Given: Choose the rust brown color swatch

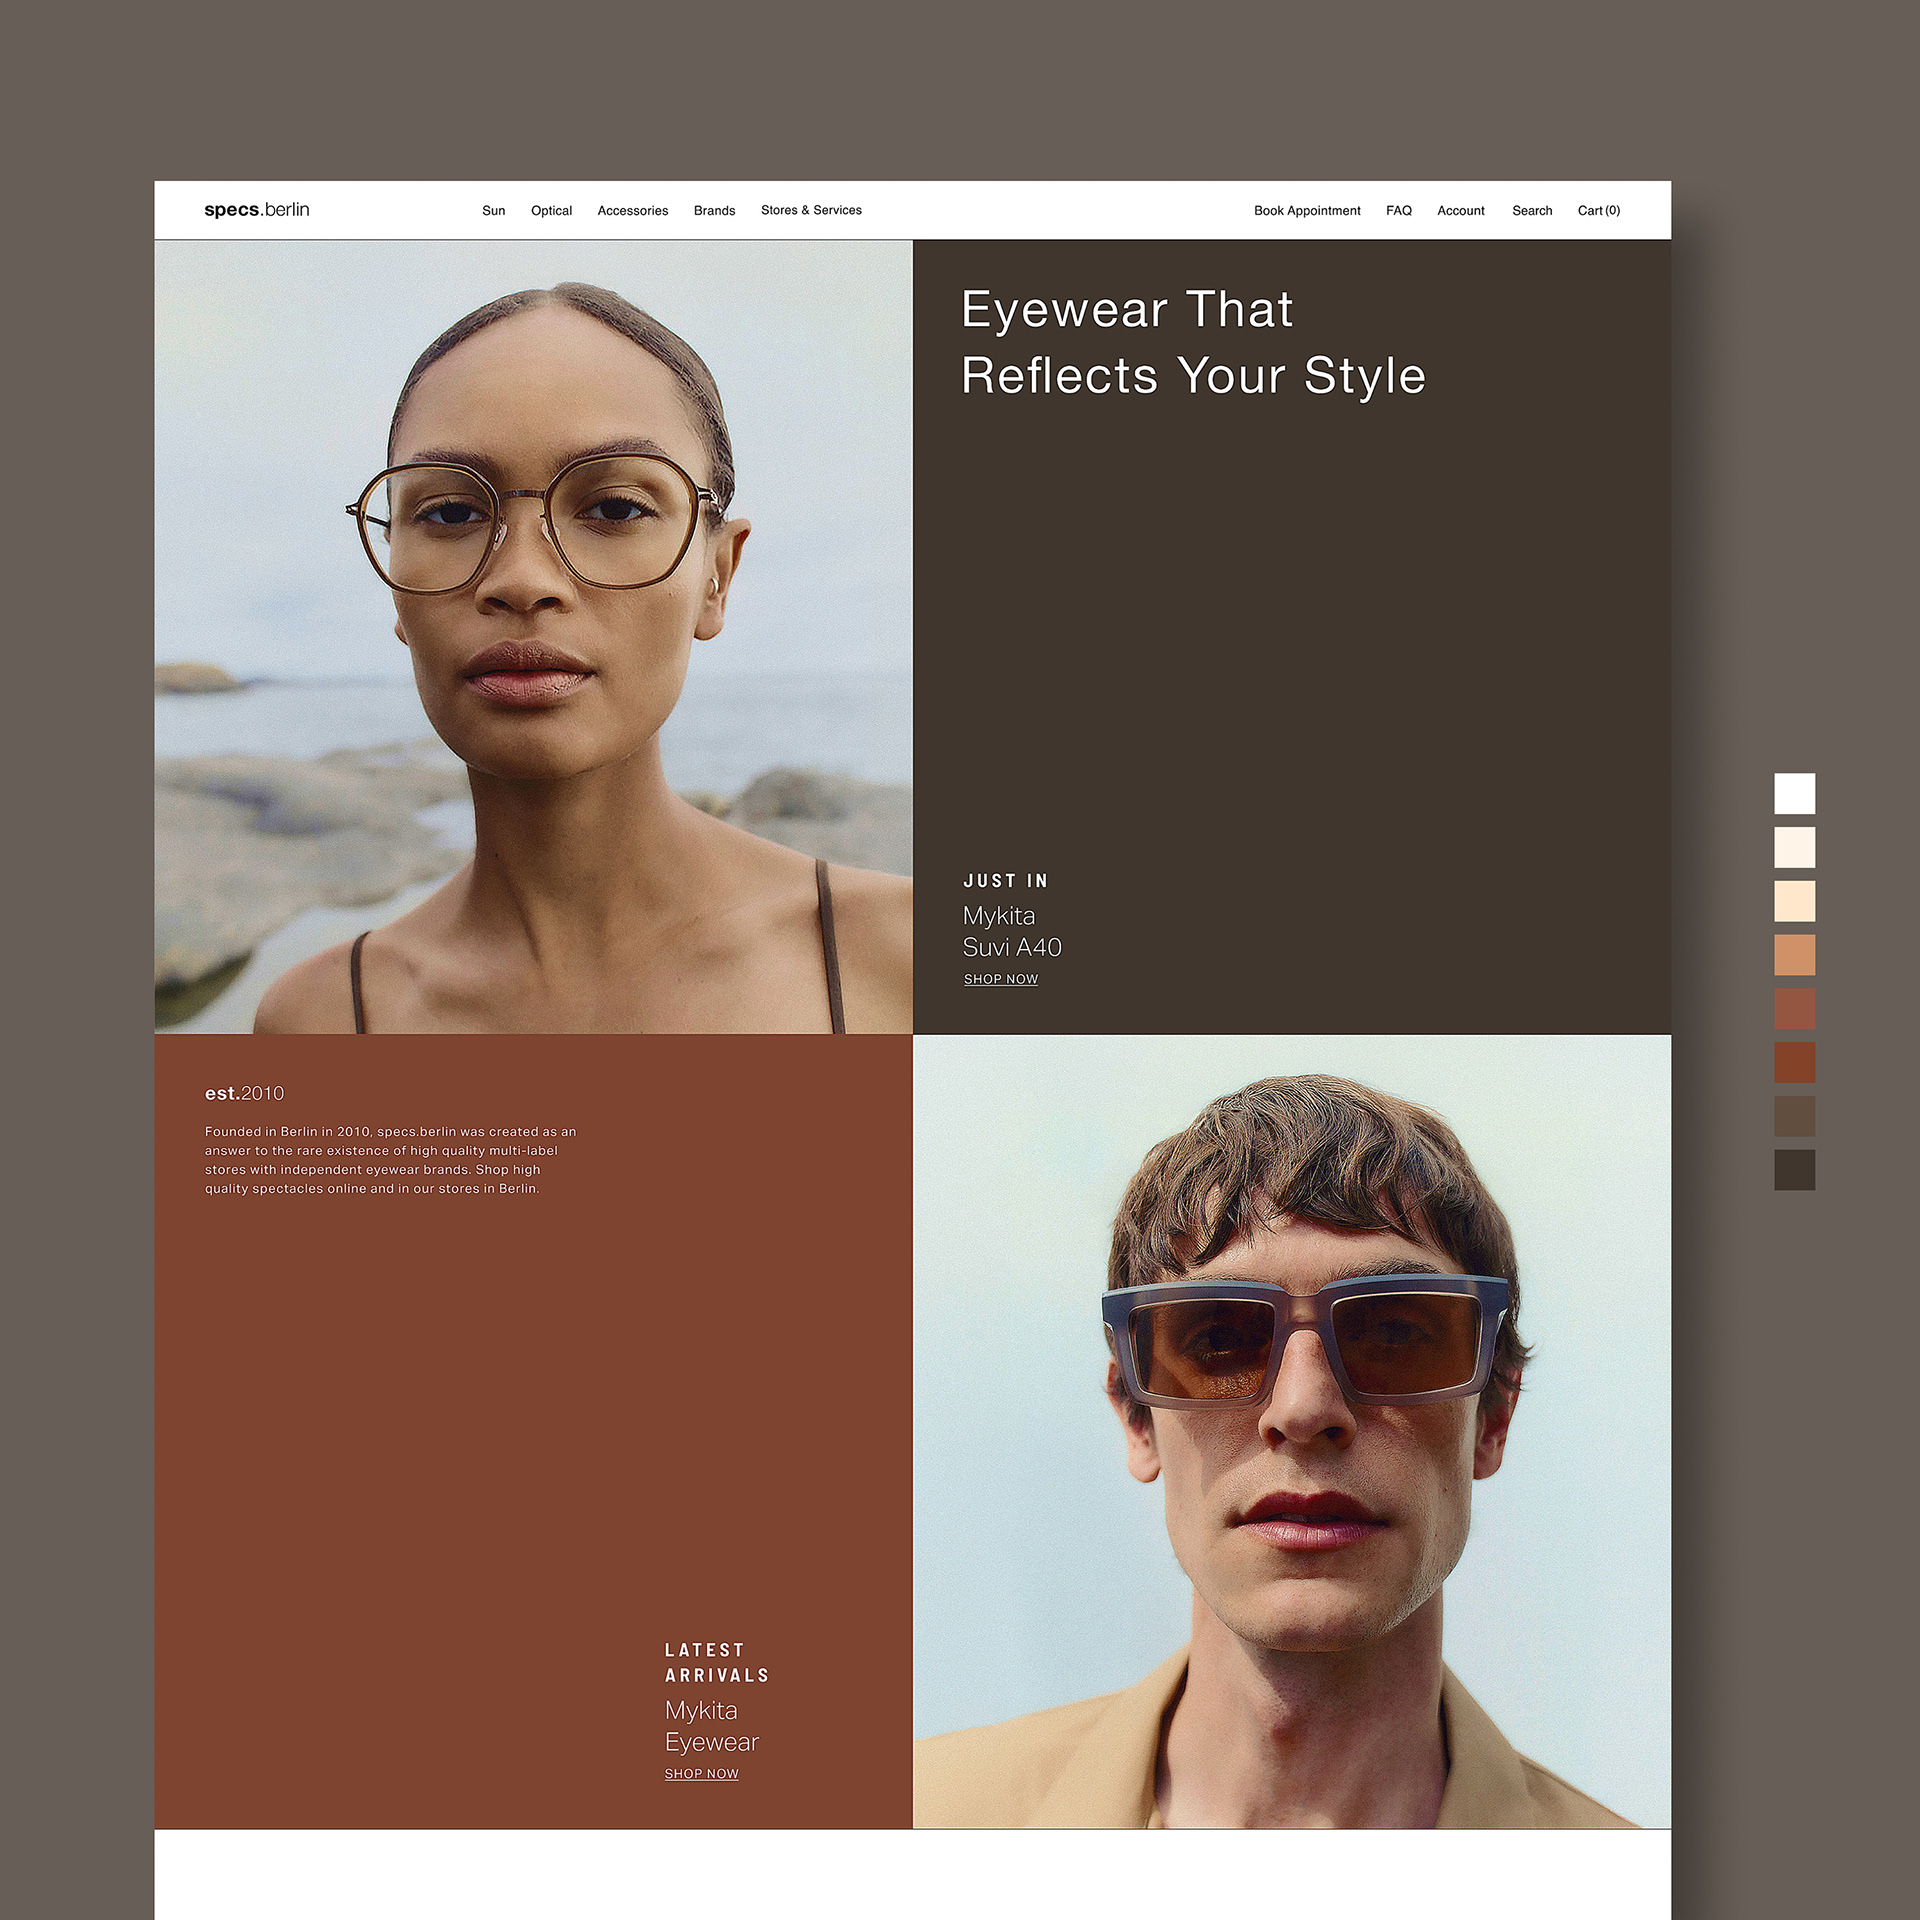Looking at the screenshot, I should pos(1794,1062).
